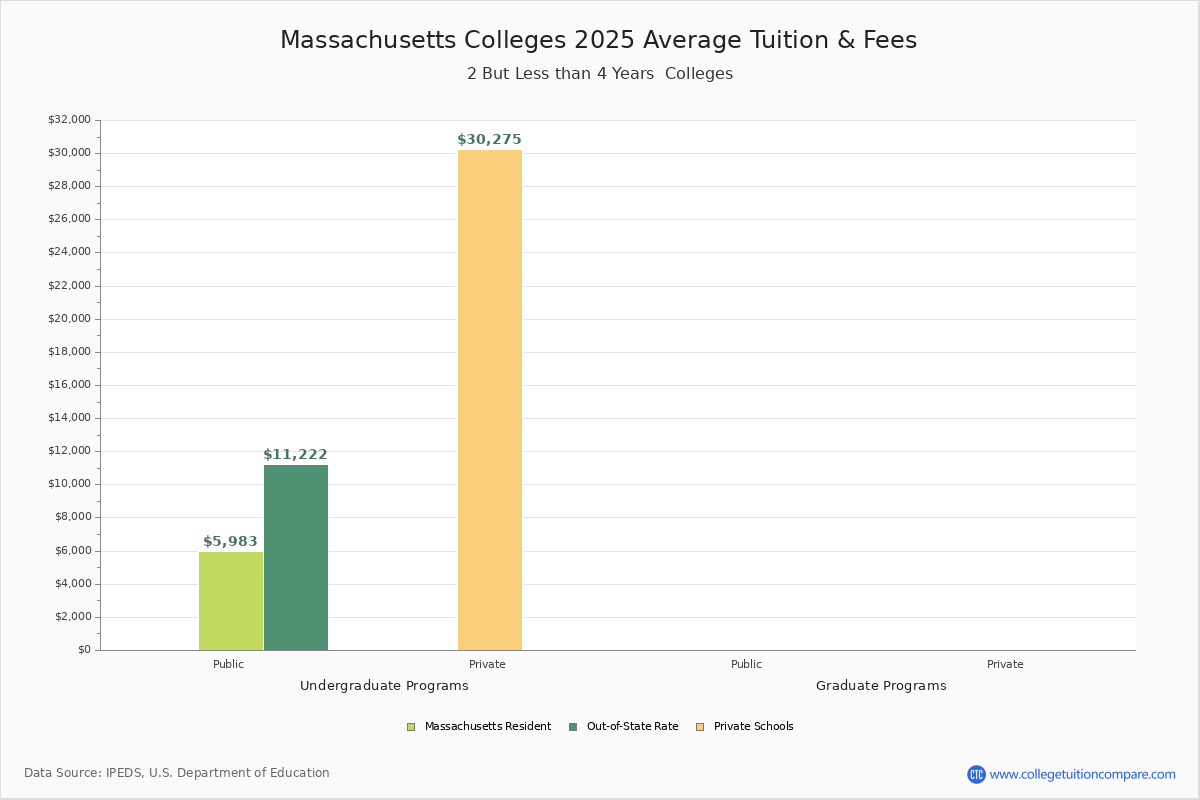This screenshot has height=800, width=1200.
Task: Click the $5,983 Massachusetts resident bar
Action: 231,600
